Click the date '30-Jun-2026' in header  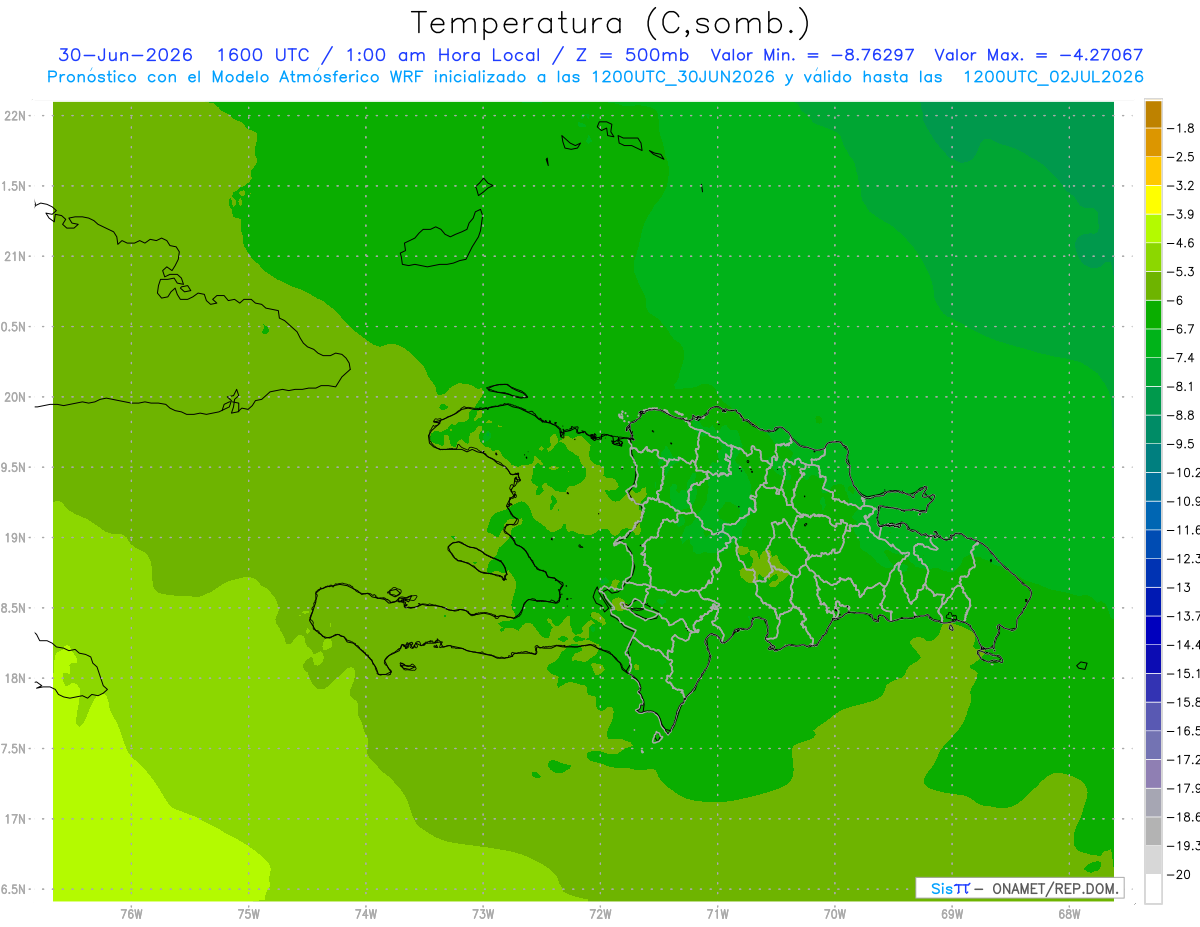(x=125, y=55)
